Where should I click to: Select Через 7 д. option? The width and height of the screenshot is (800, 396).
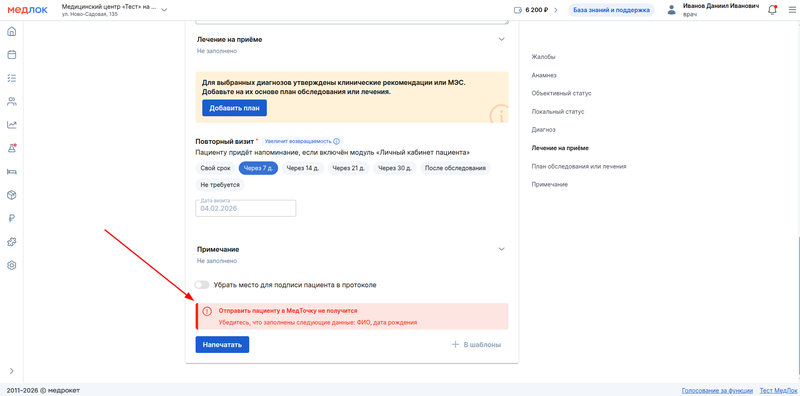pyautogui.click(x=258, y=168)
